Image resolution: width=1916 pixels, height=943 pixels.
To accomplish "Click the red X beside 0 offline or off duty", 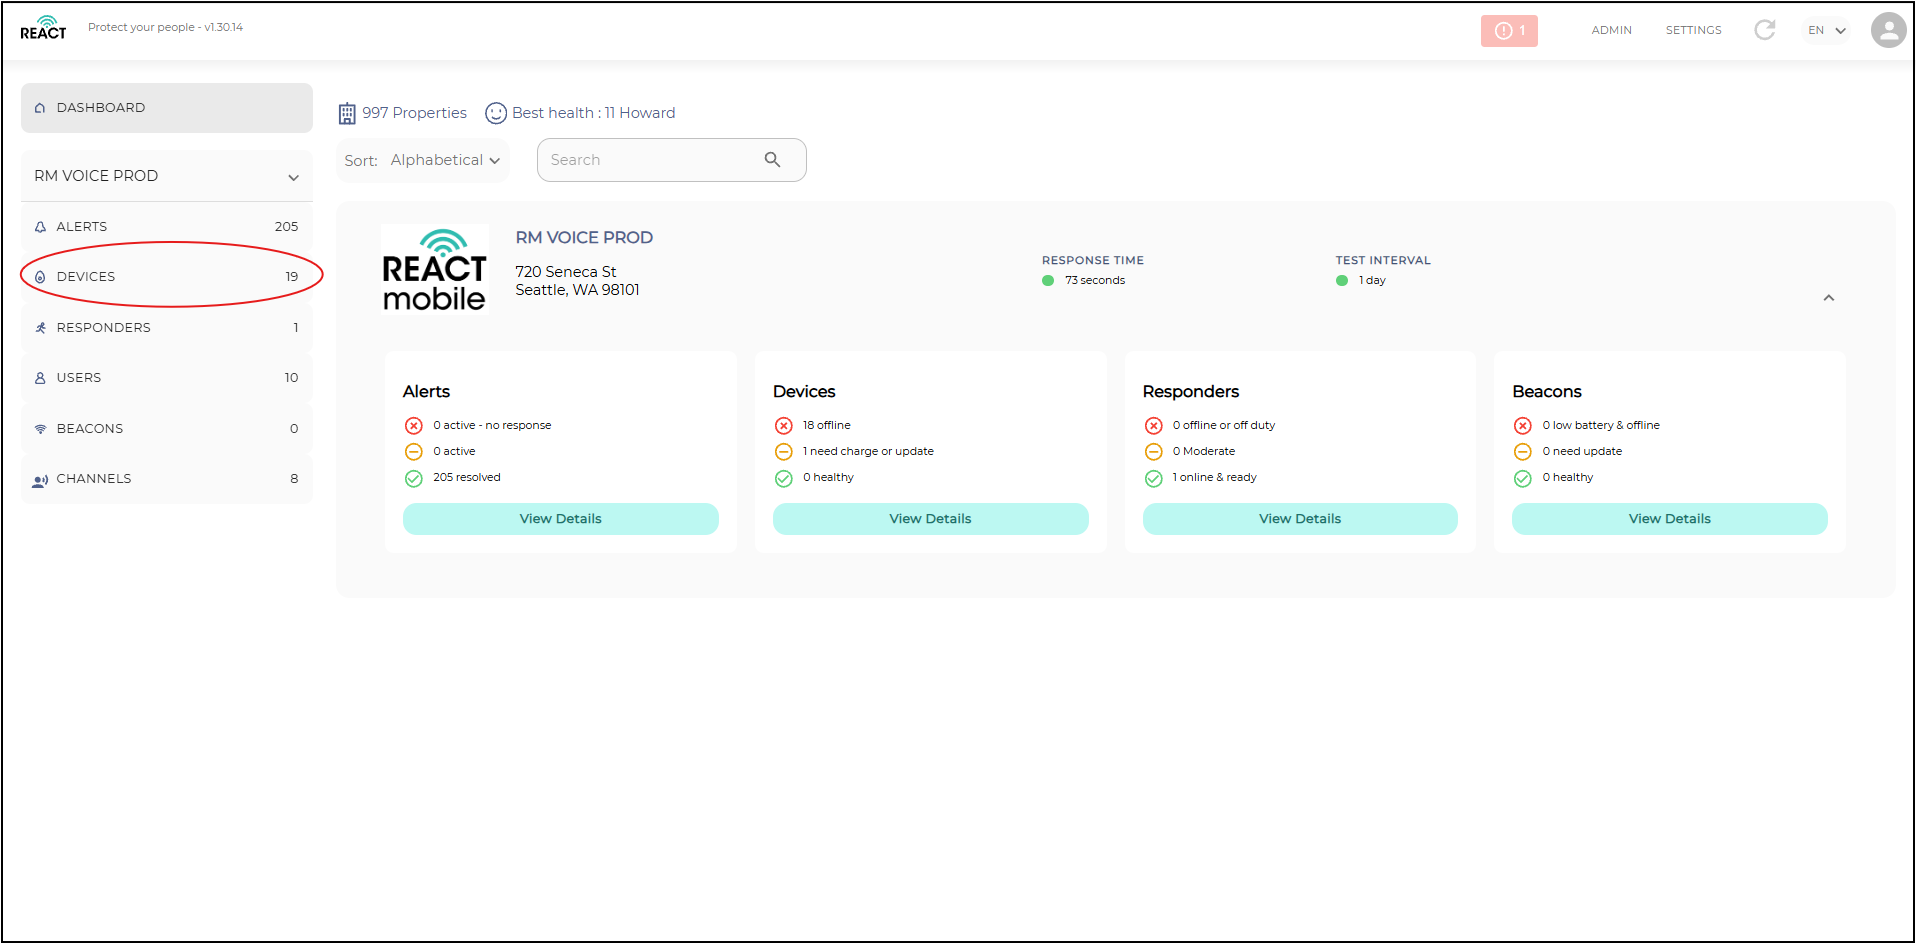I will 1154,426.
